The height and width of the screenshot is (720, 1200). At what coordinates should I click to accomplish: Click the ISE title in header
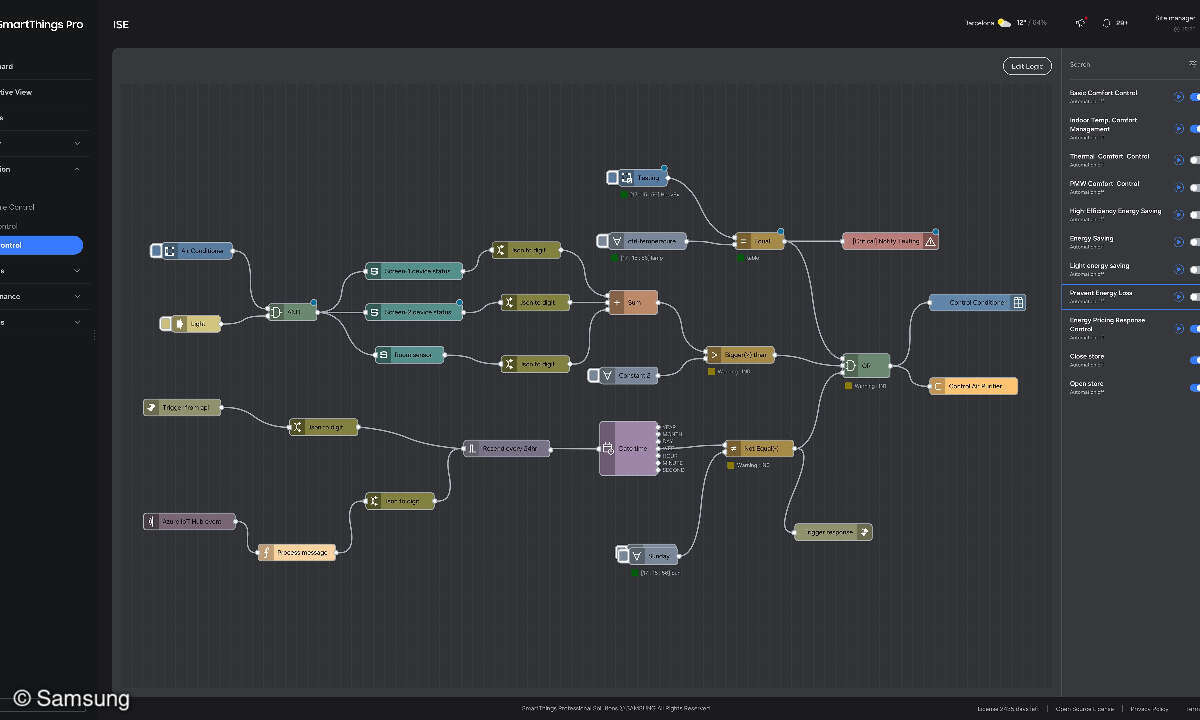click(121, 24)
